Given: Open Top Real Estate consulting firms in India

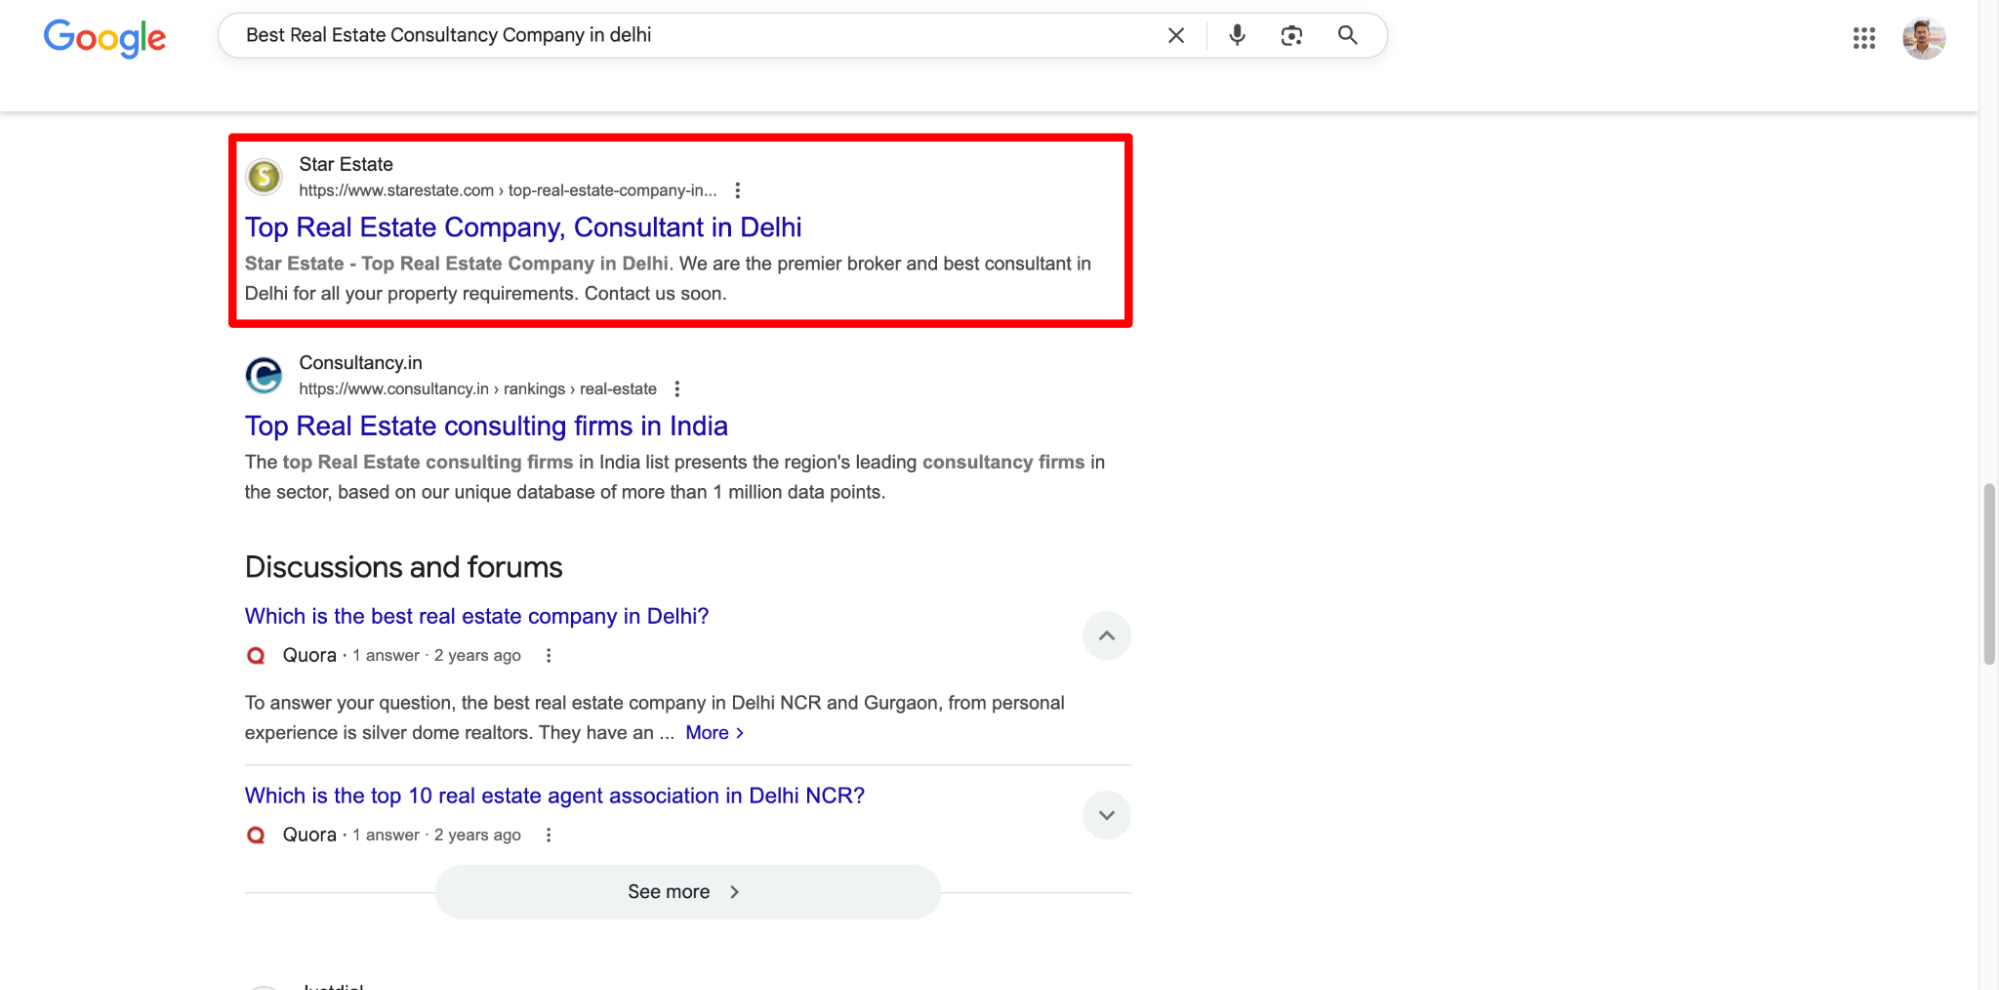Looking at the screenshot, I should point(486,426).
